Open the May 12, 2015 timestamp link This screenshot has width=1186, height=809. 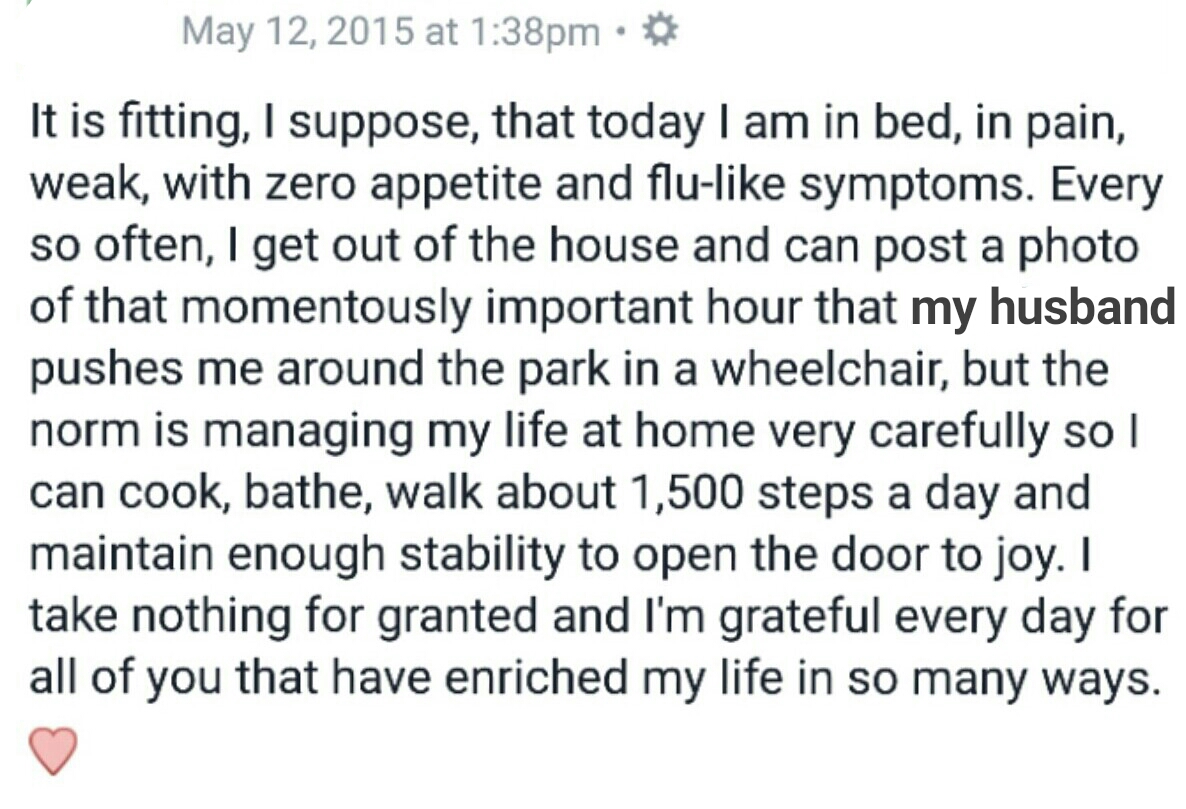pos(390,33)
